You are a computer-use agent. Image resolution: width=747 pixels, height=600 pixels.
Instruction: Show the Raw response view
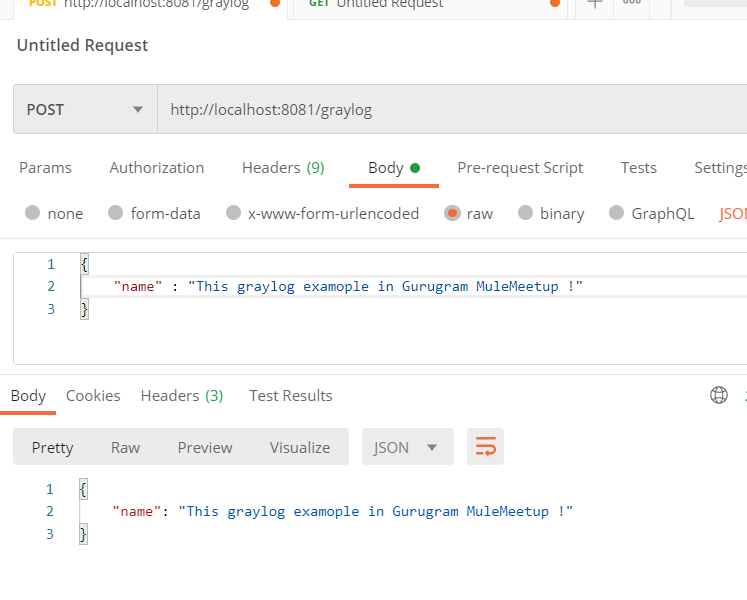[x=125, y=447]
